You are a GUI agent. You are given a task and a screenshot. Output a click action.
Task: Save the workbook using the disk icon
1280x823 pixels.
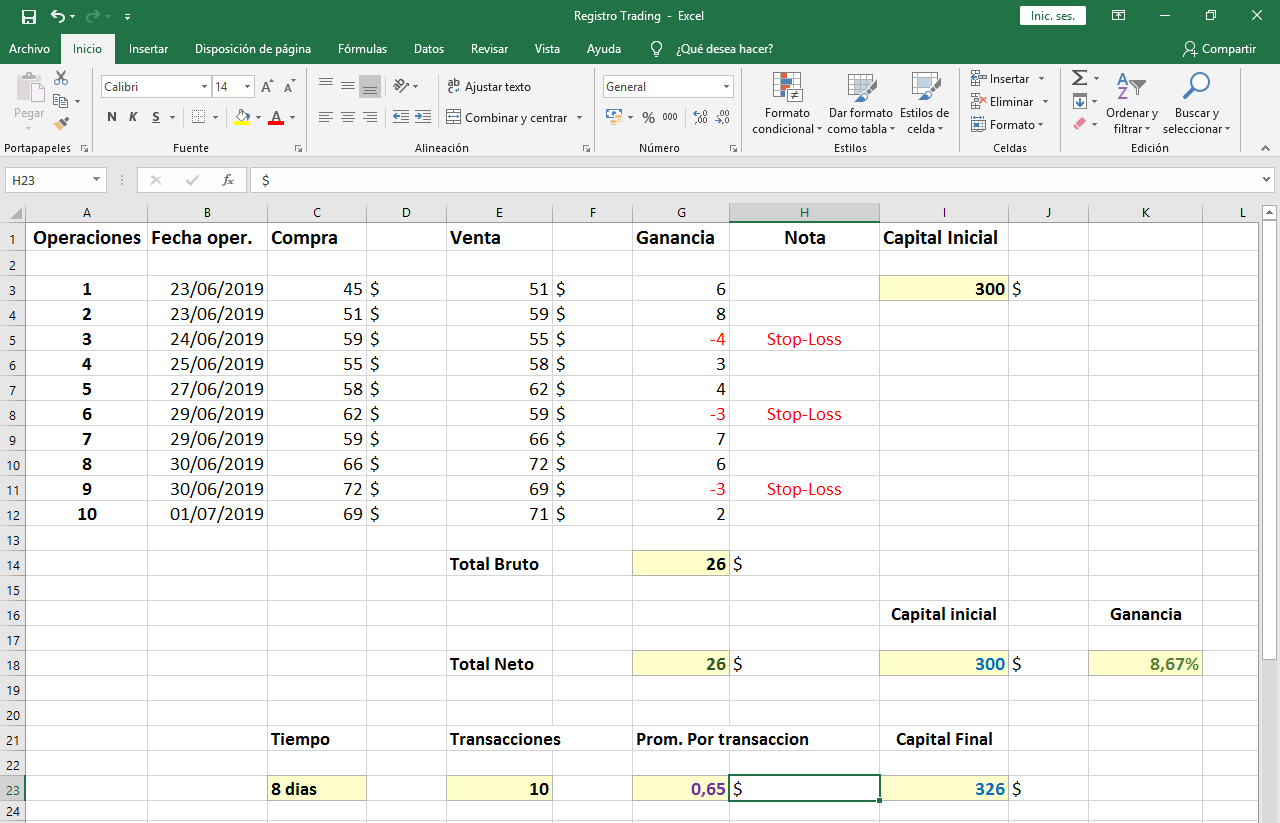(28, 16)
